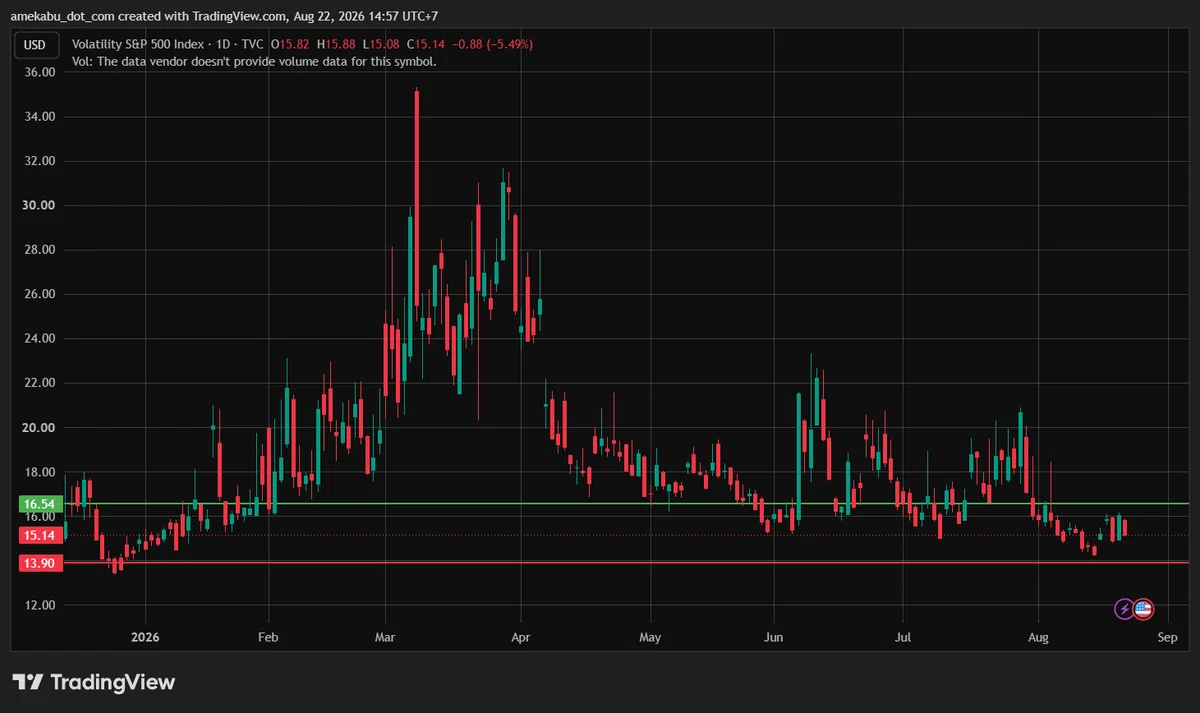Click the May time axis label
Viewport: 1200px width, 713px height.
[650, 636]
